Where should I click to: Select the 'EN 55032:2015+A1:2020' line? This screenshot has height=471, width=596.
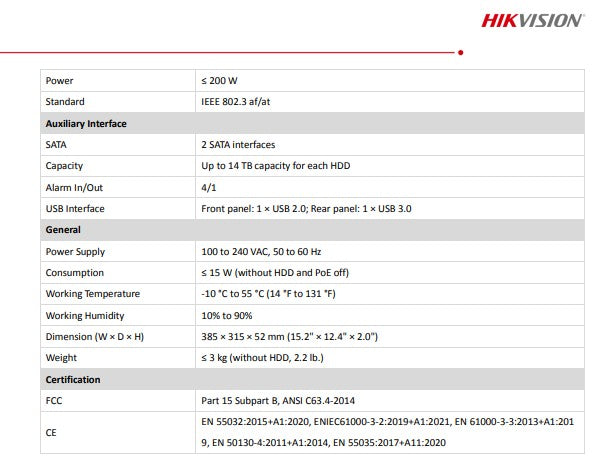pos(387,422)
